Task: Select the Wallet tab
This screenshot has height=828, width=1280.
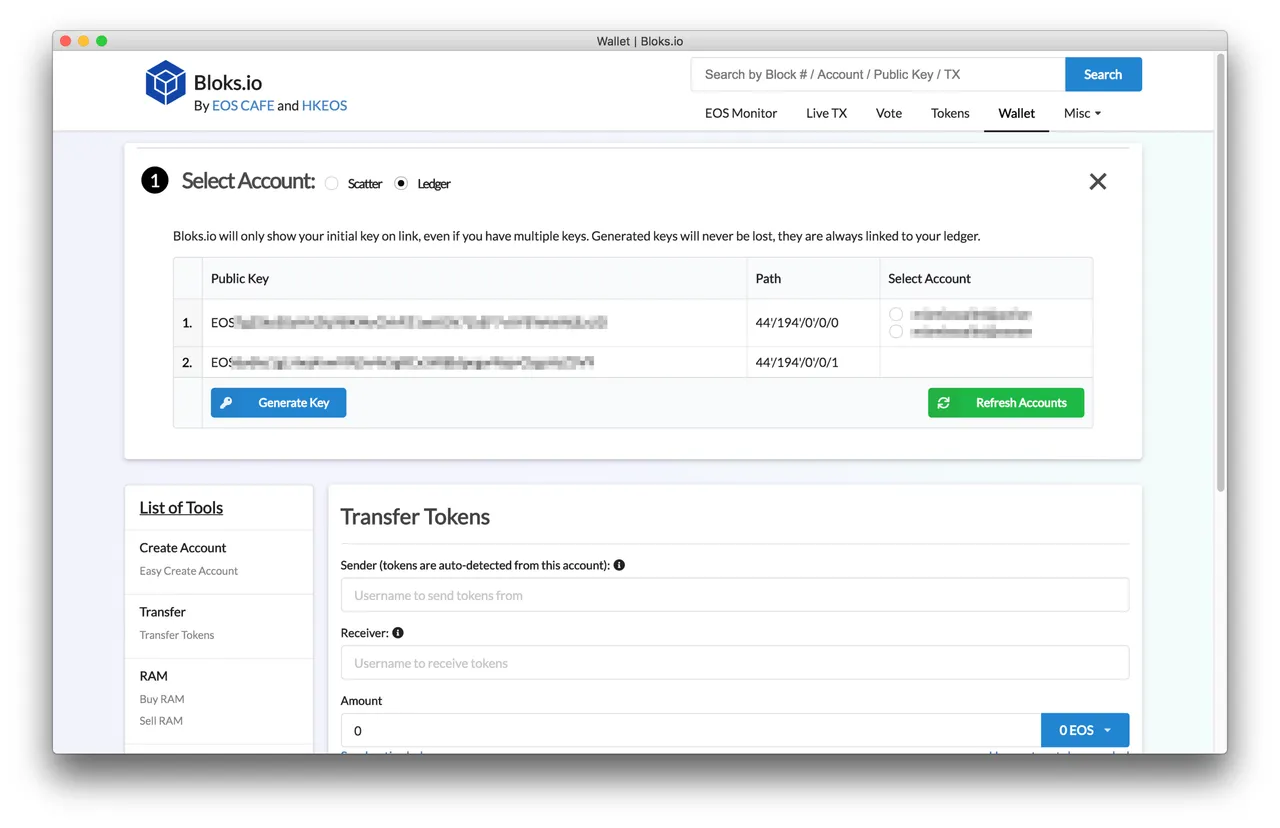Action: (x=1016, y=113)
